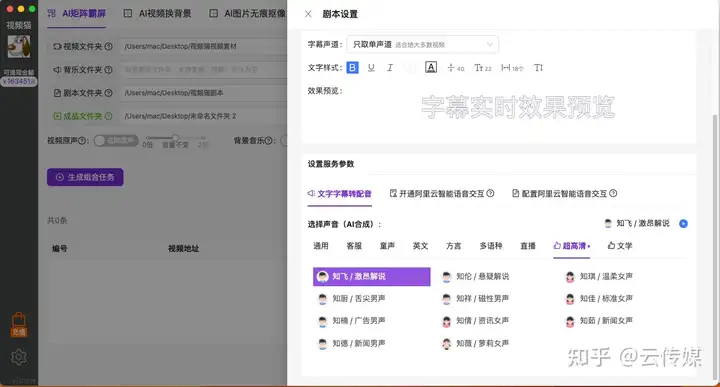Image resolution: width=720 pixels, height=387 pixels.
Task: Open help icon next to 开通阿里云智能语音交互
Action: [490, 194]
